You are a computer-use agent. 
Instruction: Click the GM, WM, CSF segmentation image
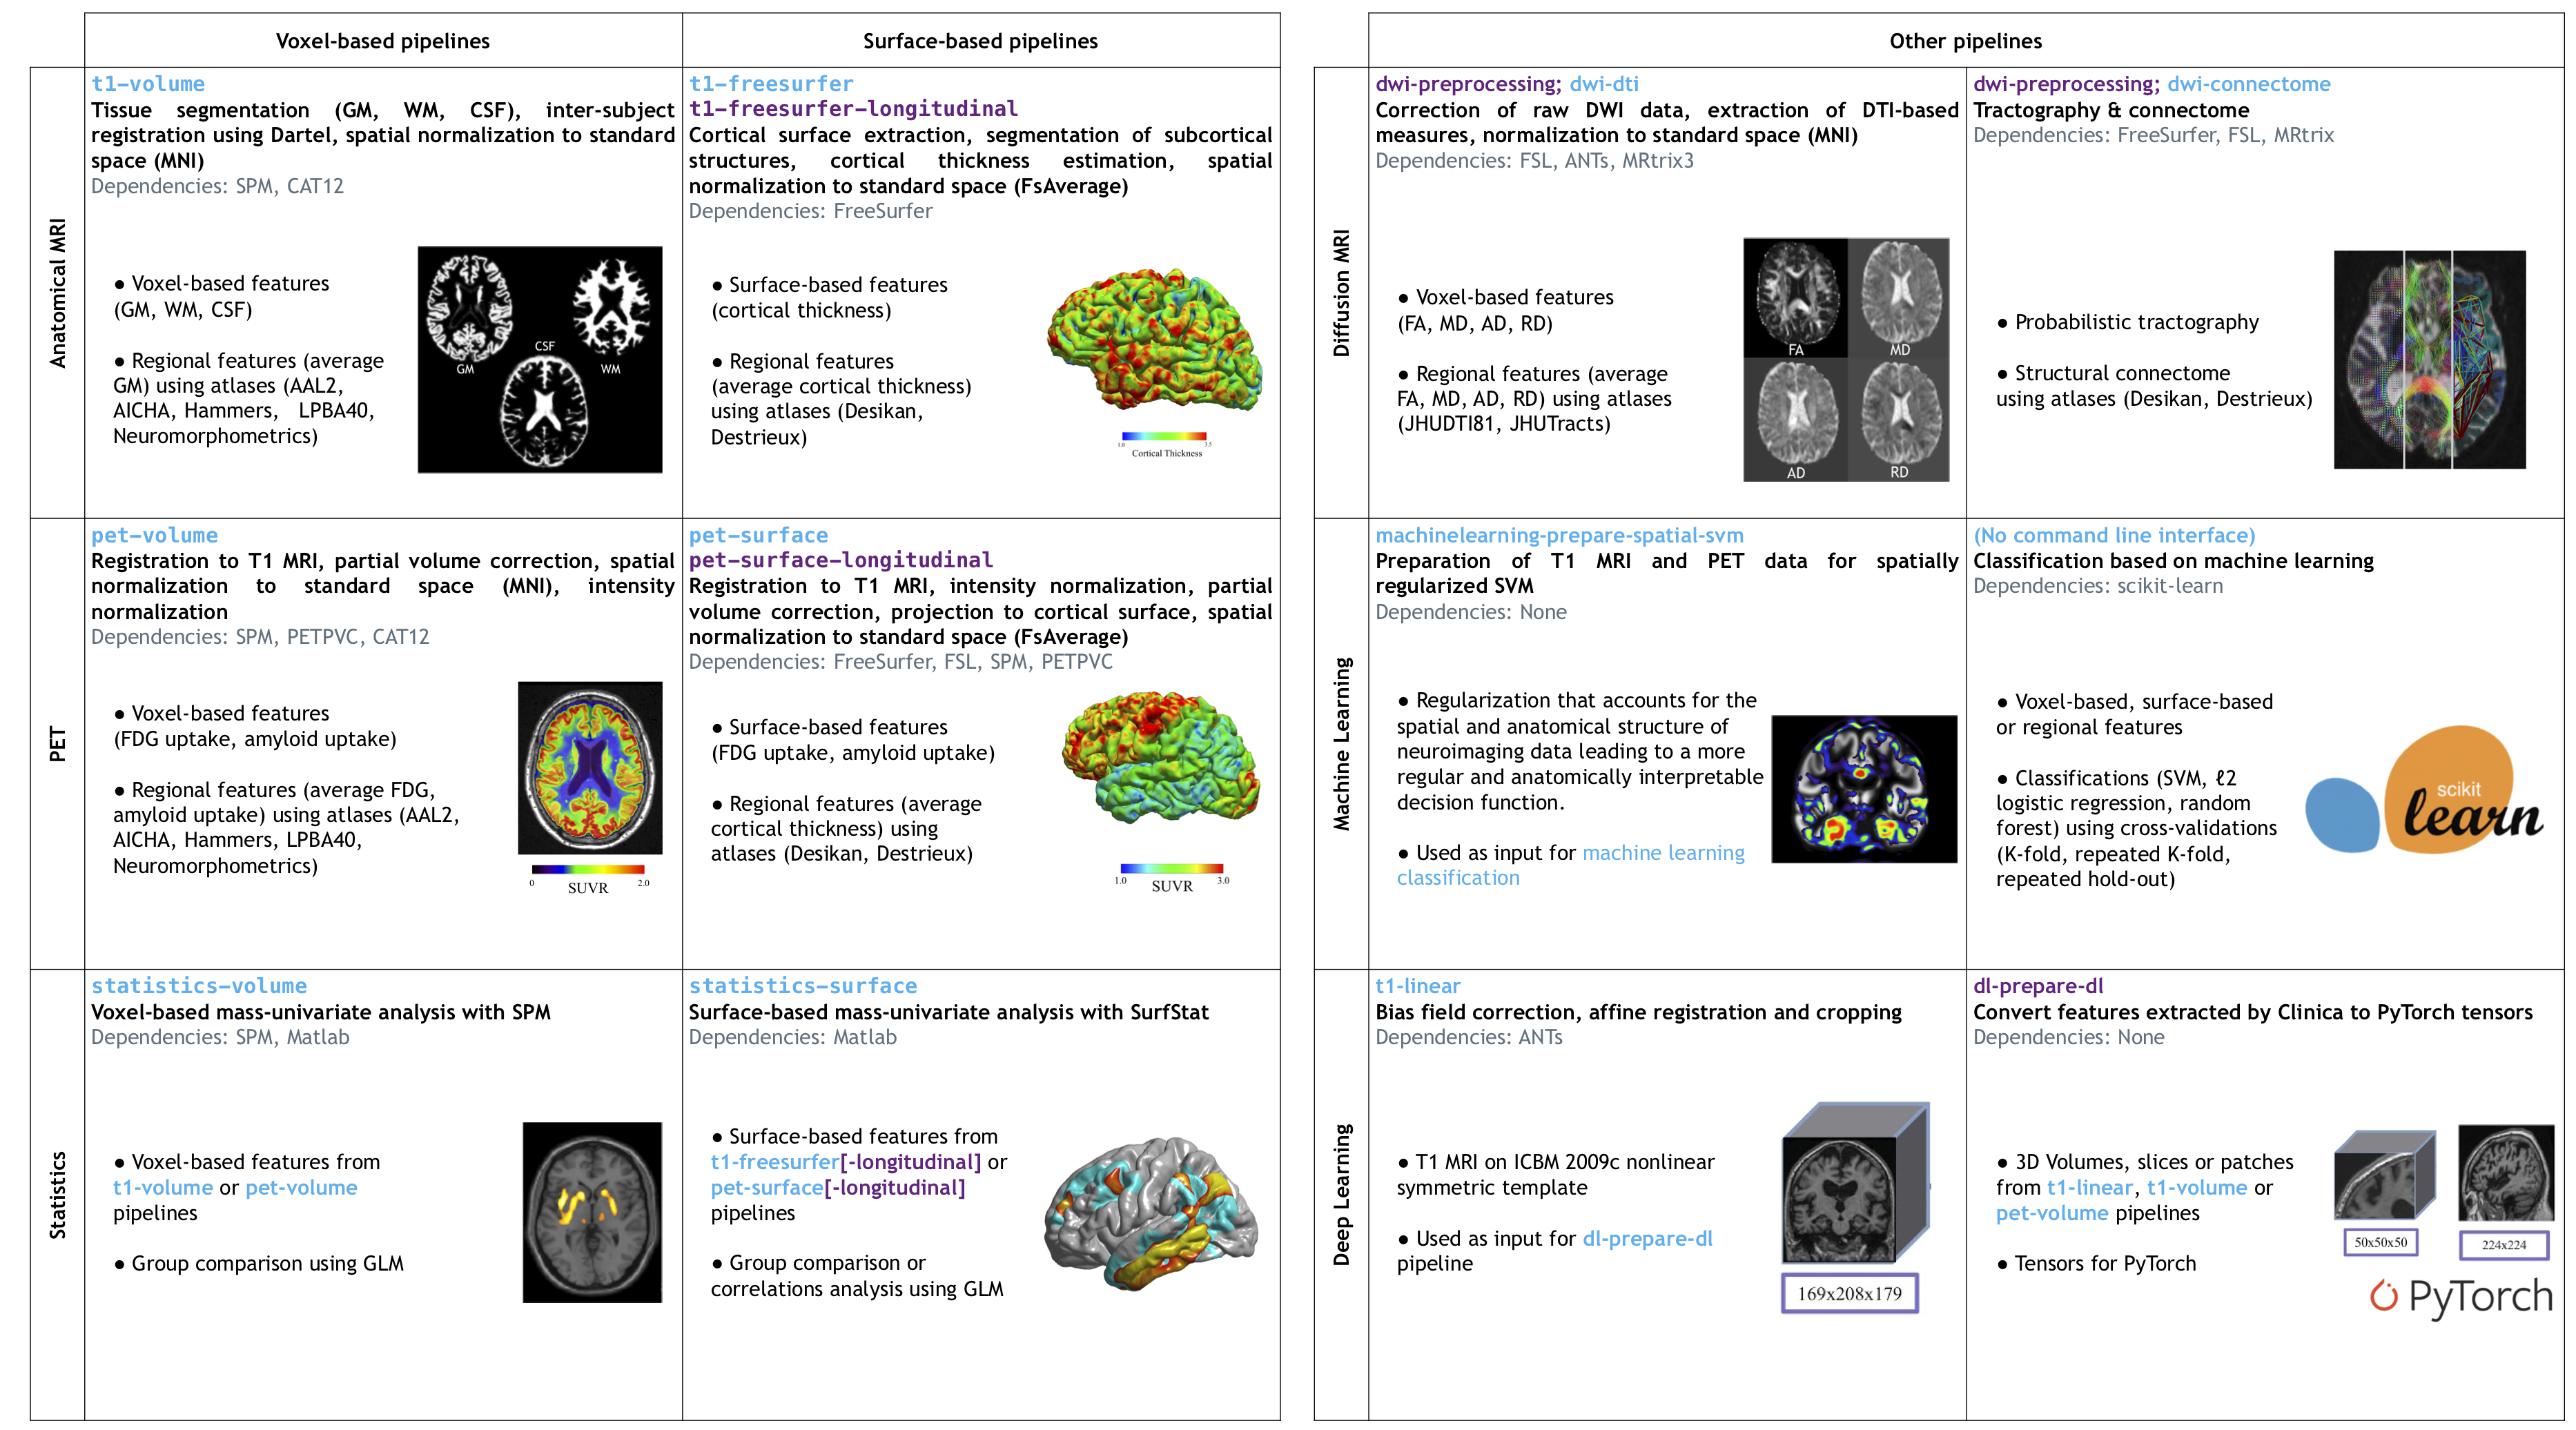[539, 359]
